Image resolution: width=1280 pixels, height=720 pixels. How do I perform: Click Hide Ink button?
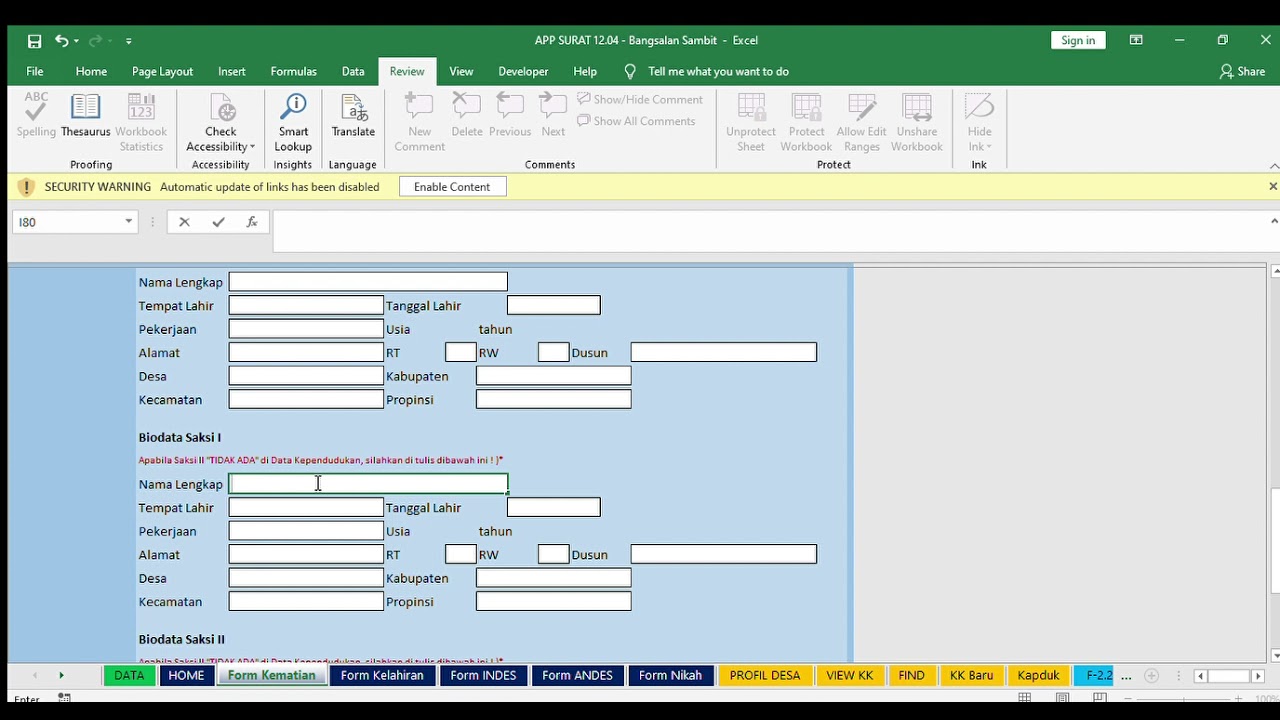(980, 122)
